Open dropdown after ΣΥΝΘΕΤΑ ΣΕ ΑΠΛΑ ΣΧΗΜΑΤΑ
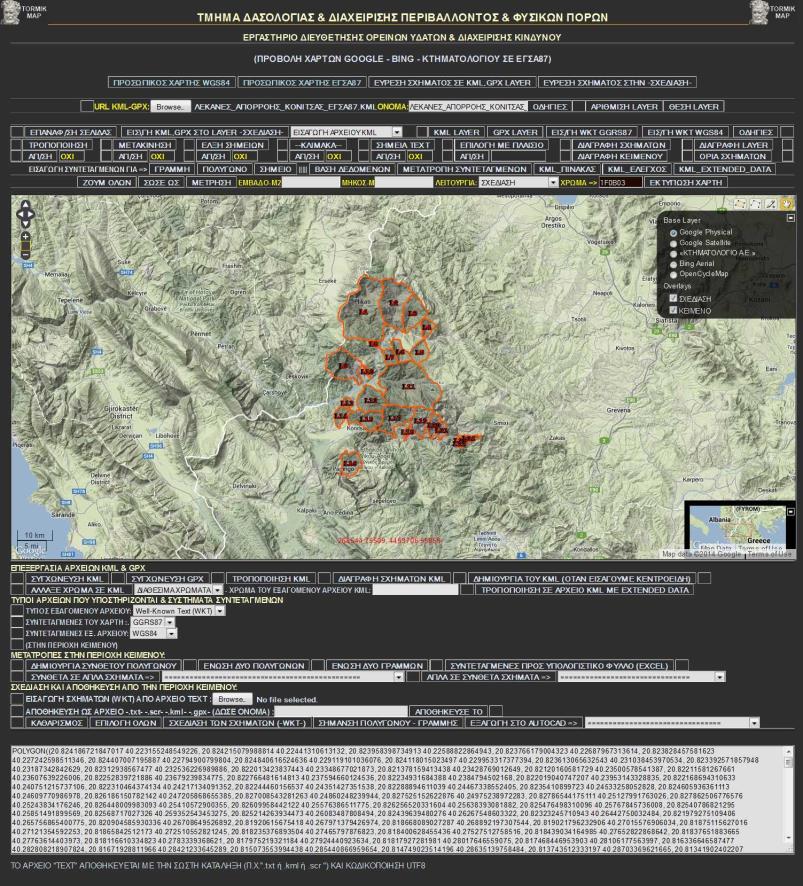The height and width of the screenshot is (886, 803). pyautogui.click(x=283, y=676)
